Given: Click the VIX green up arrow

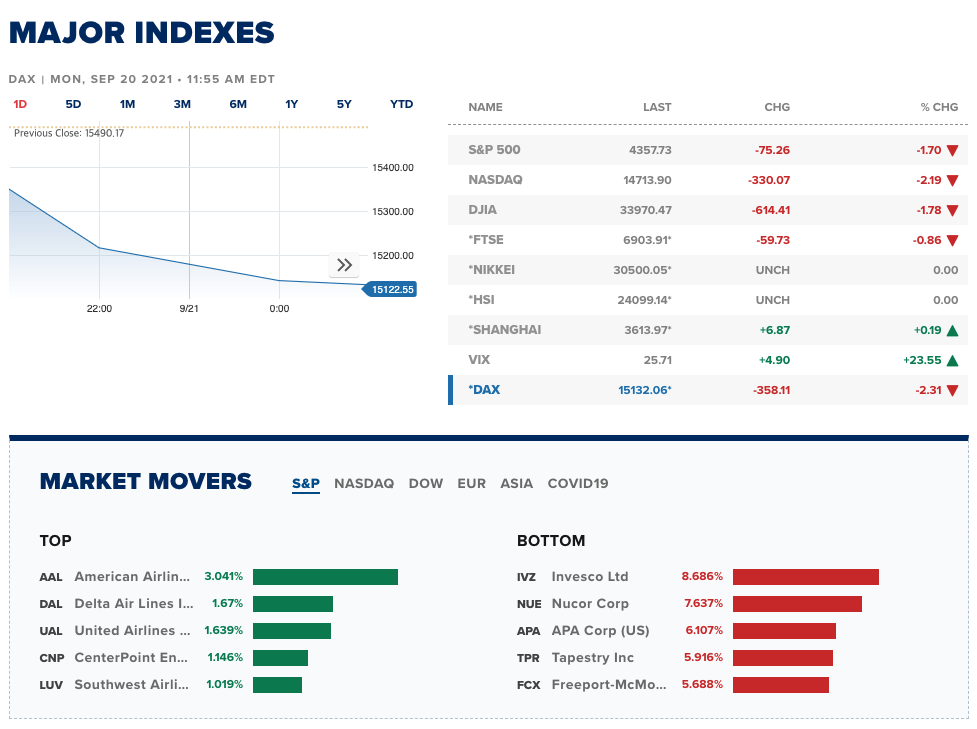Looking at the screenshot, I should pos(952,360).
